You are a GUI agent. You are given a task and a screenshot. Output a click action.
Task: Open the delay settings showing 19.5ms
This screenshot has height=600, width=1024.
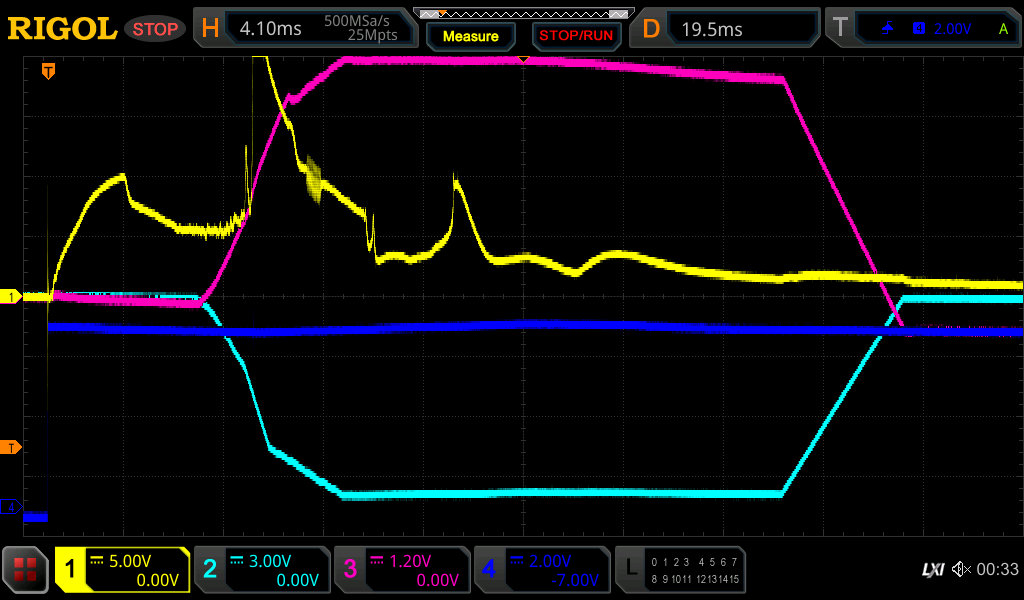[727, 29]
